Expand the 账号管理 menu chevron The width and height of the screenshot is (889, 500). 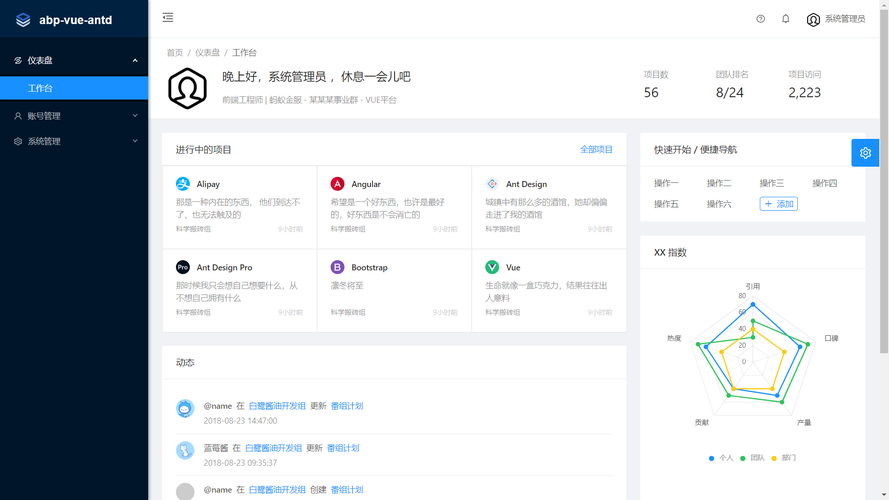(135, 116)
